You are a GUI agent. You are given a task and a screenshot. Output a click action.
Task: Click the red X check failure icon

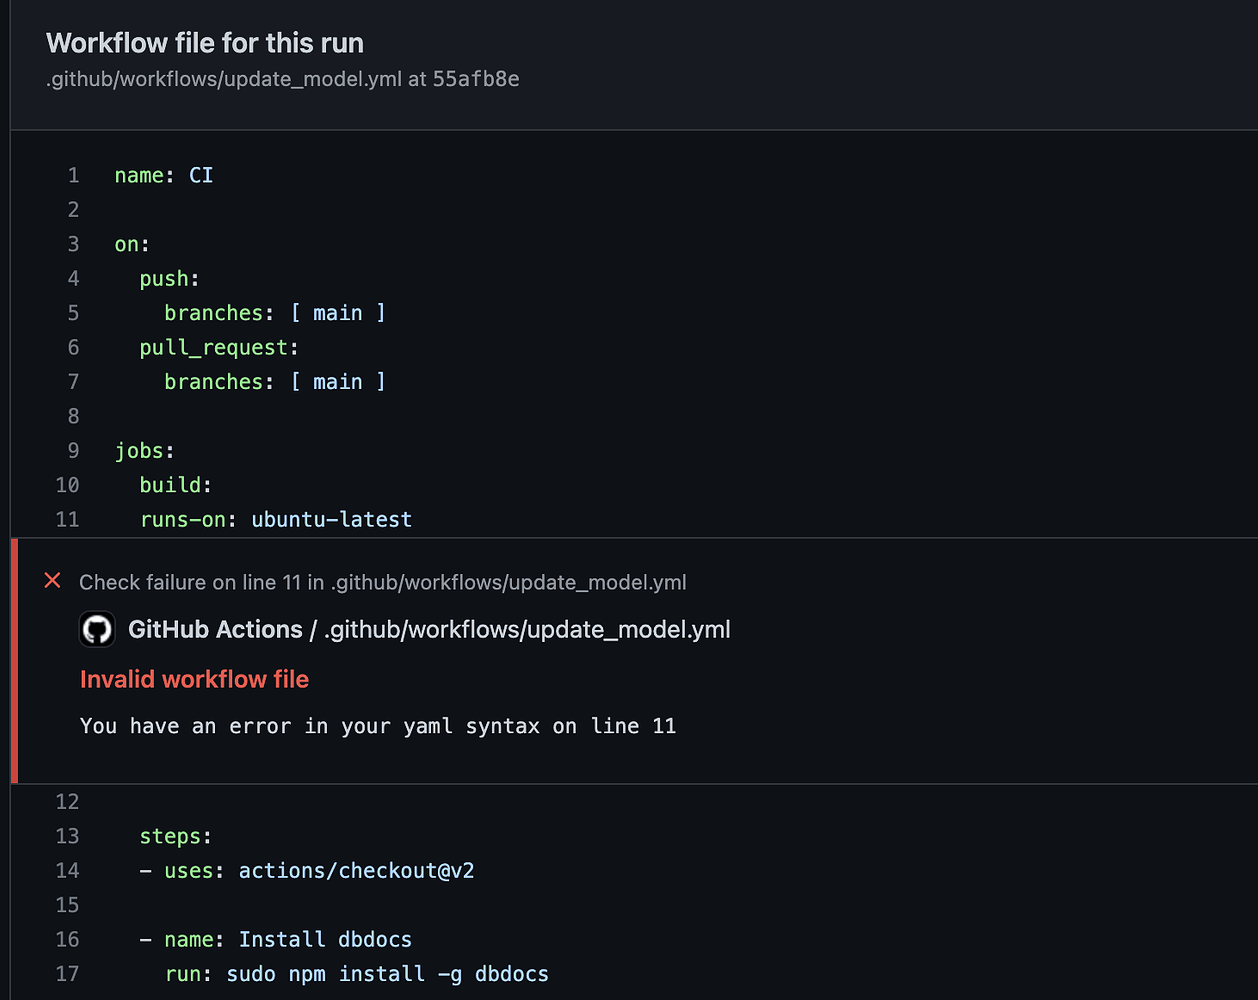[51, 580]
